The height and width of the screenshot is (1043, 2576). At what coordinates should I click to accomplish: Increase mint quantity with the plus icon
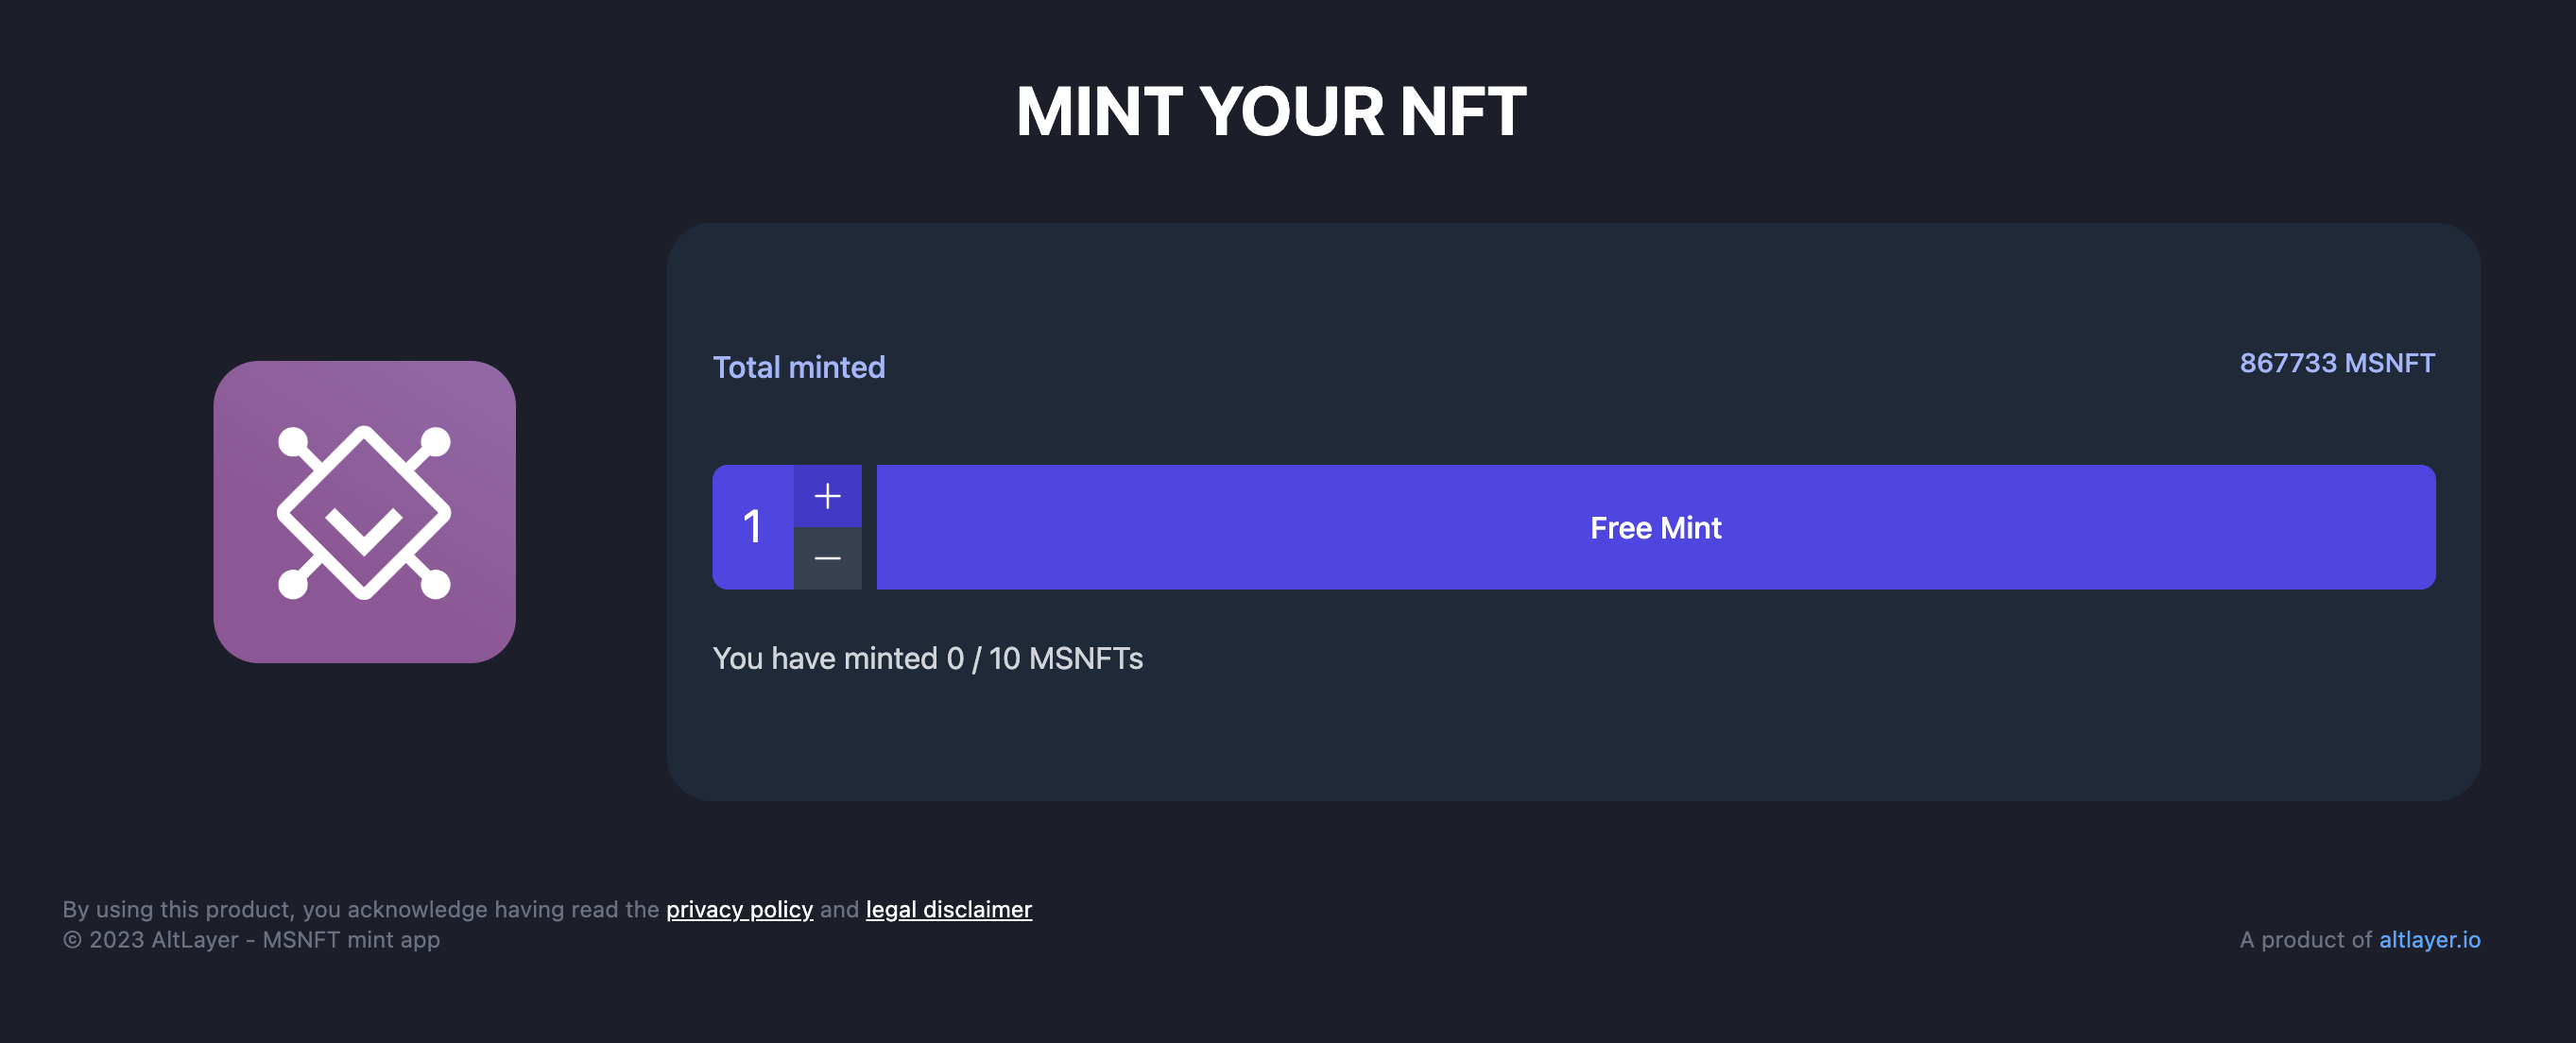click(827, 496)
